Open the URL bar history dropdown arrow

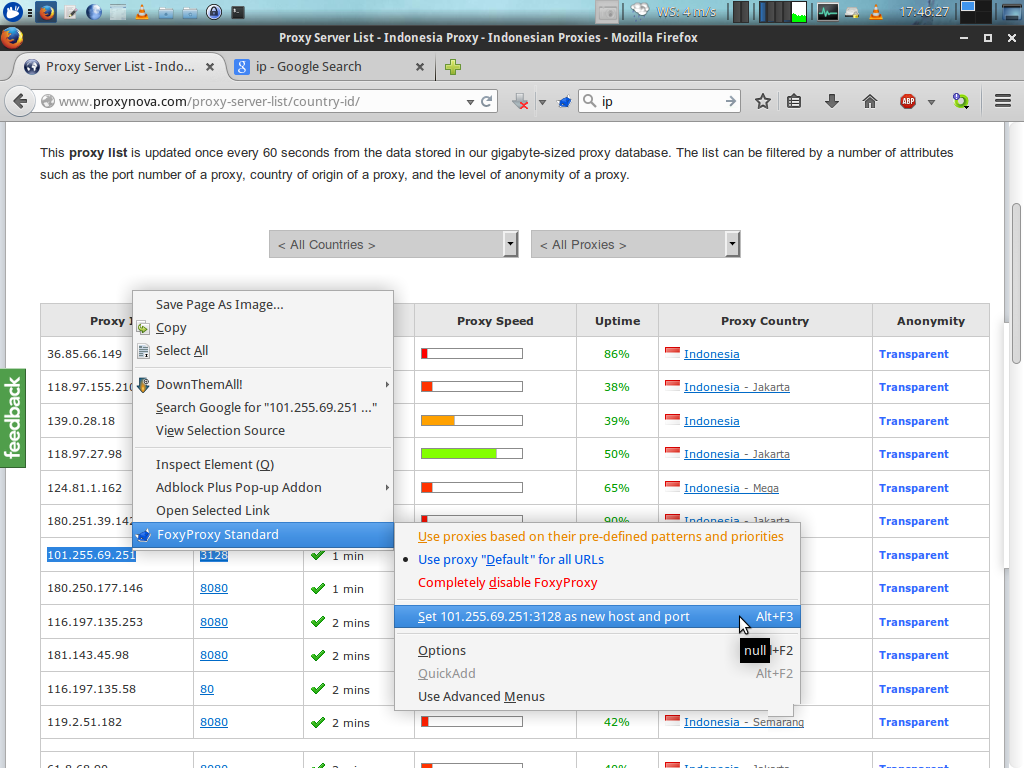click(x=470, y=102)
